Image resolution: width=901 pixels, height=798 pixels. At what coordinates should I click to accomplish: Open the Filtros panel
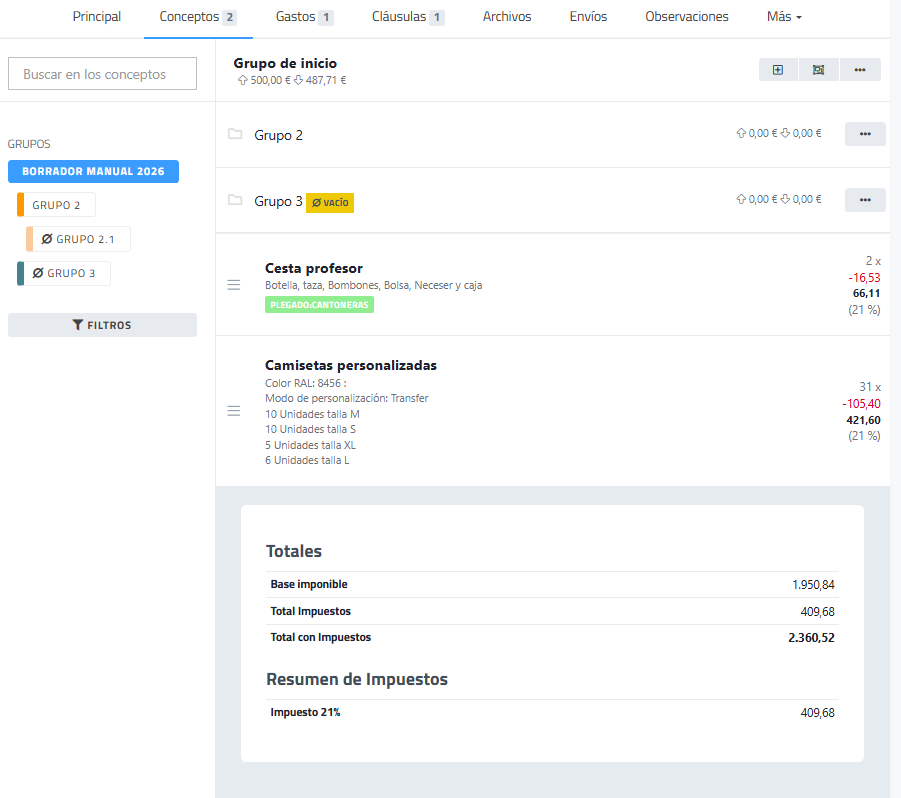click(102, 325)
